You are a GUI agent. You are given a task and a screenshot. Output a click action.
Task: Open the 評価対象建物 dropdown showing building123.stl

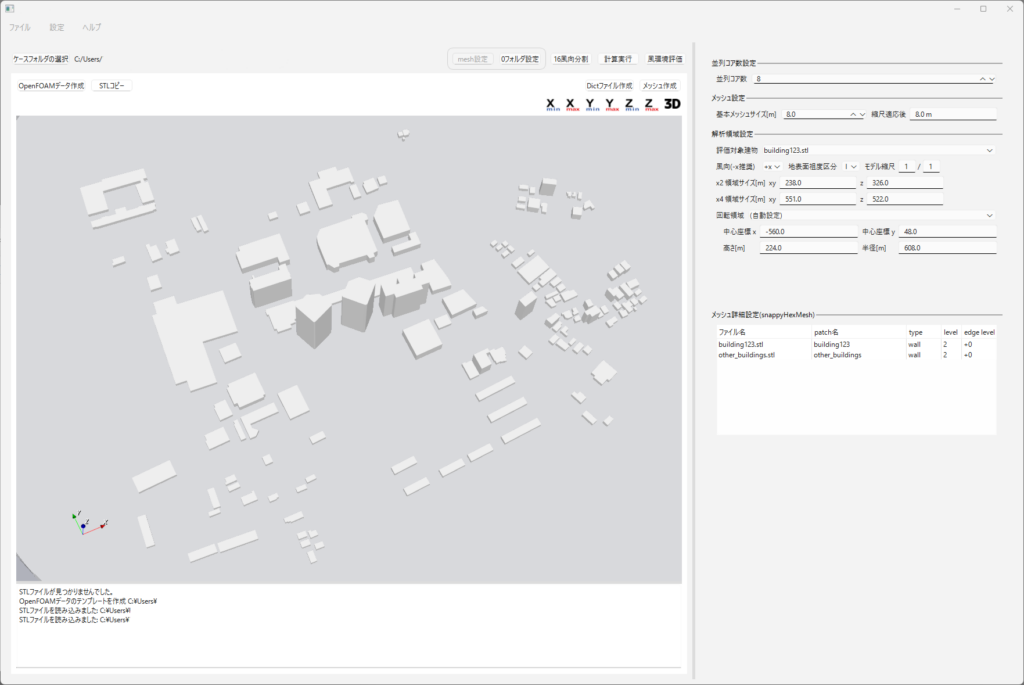click(878, 150)
